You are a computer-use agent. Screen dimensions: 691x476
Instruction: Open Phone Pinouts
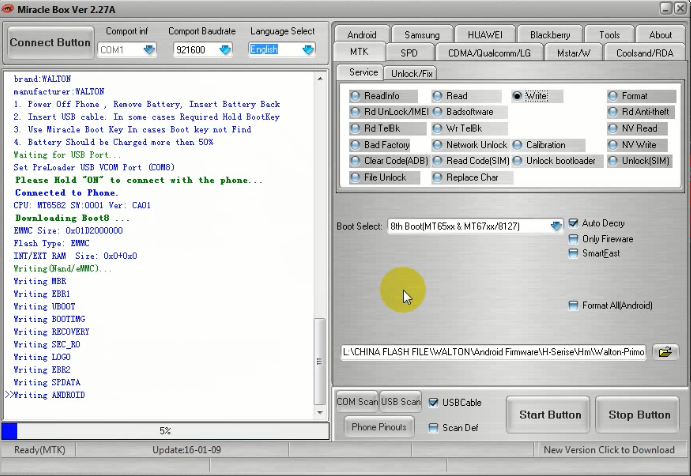379,427
